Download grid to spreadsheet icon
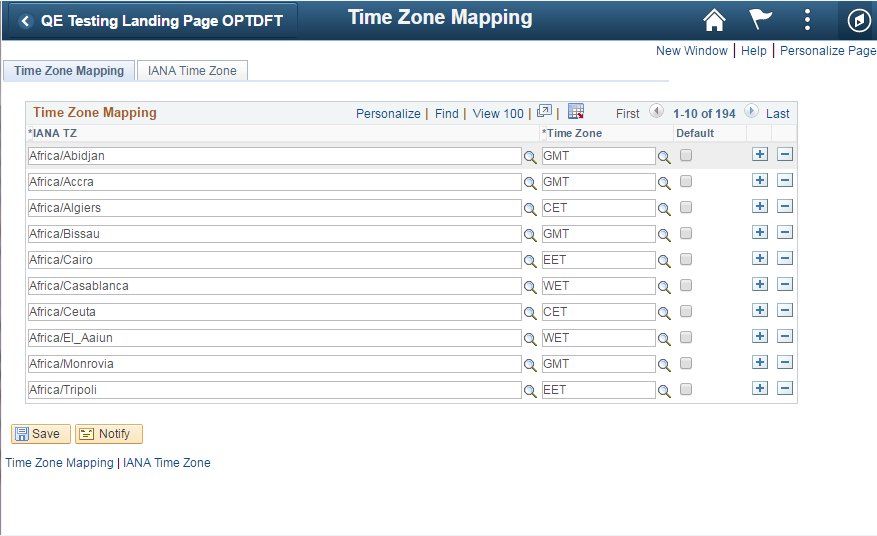Image resolution: width=877 pixels, height=536 pixels. 576,111
